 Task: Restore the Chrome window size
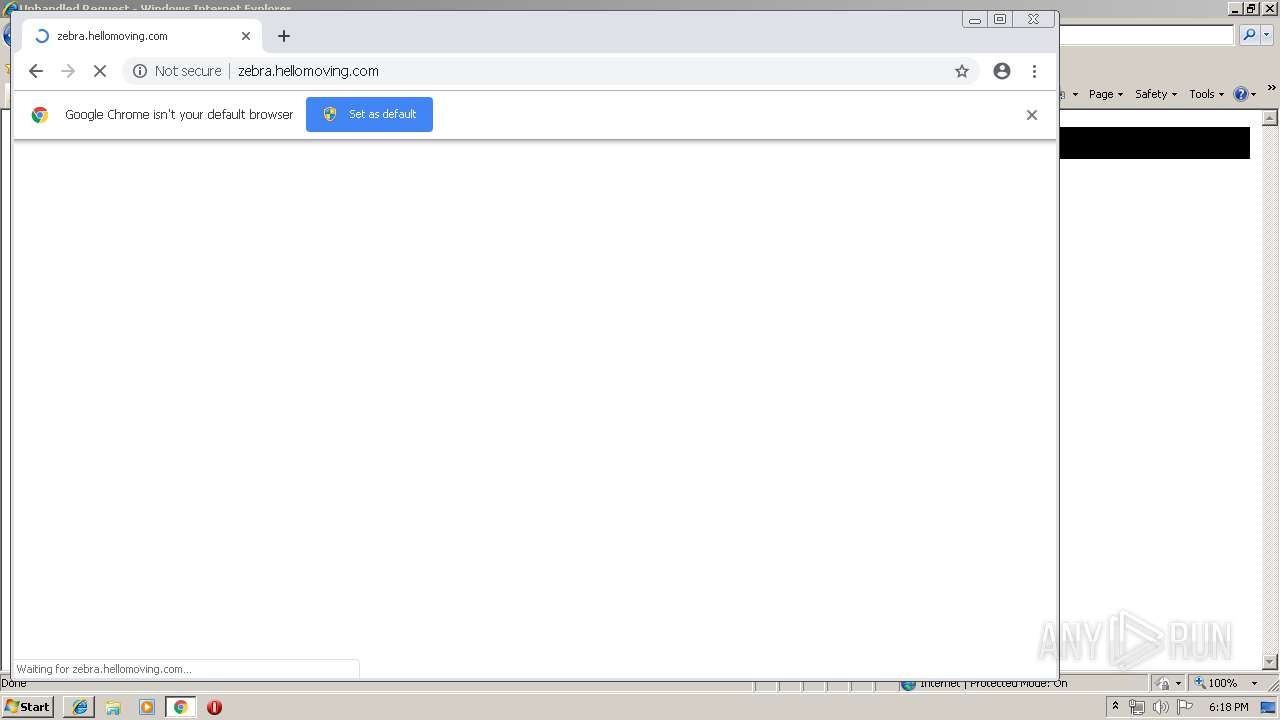1000,19
